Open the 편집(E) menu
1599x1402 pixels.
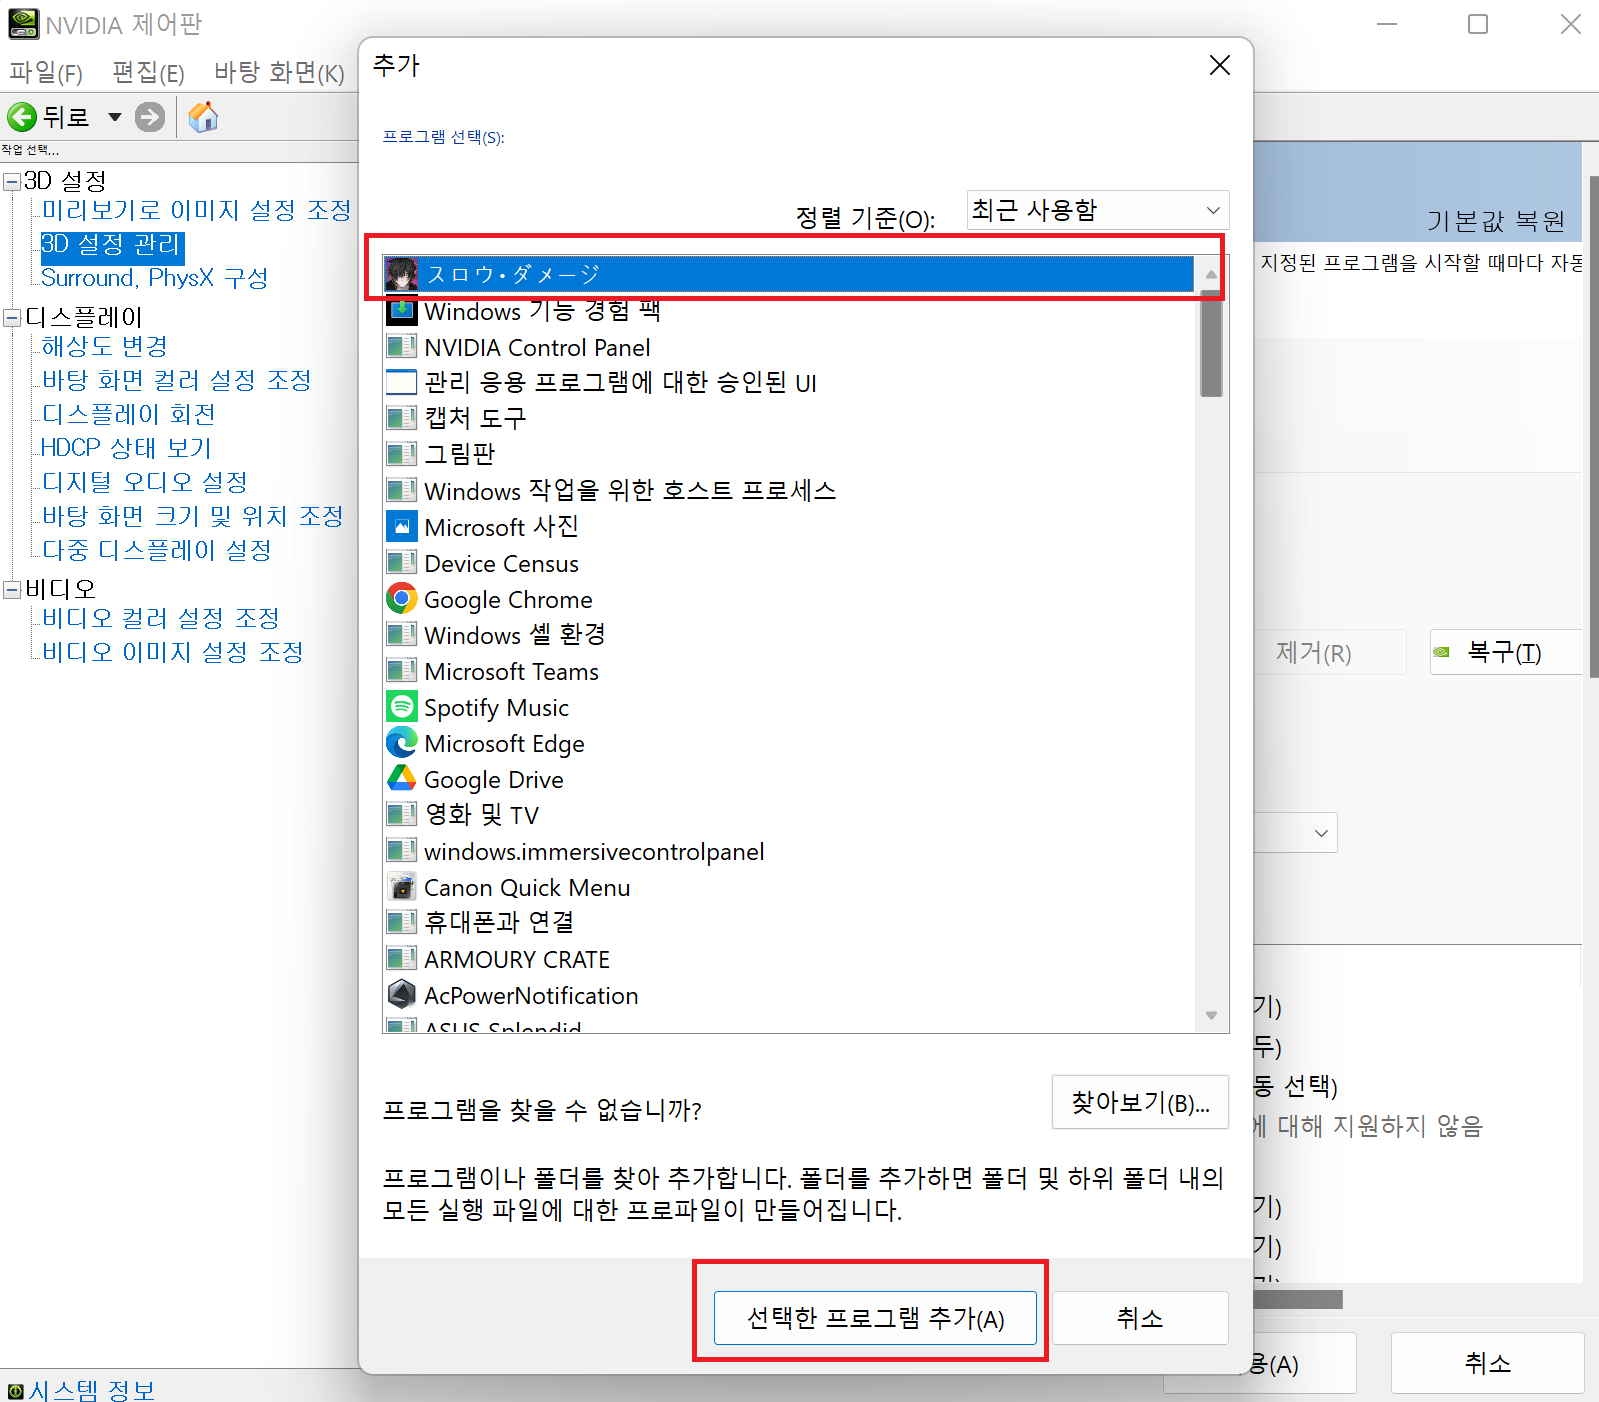tap(148, 73)
